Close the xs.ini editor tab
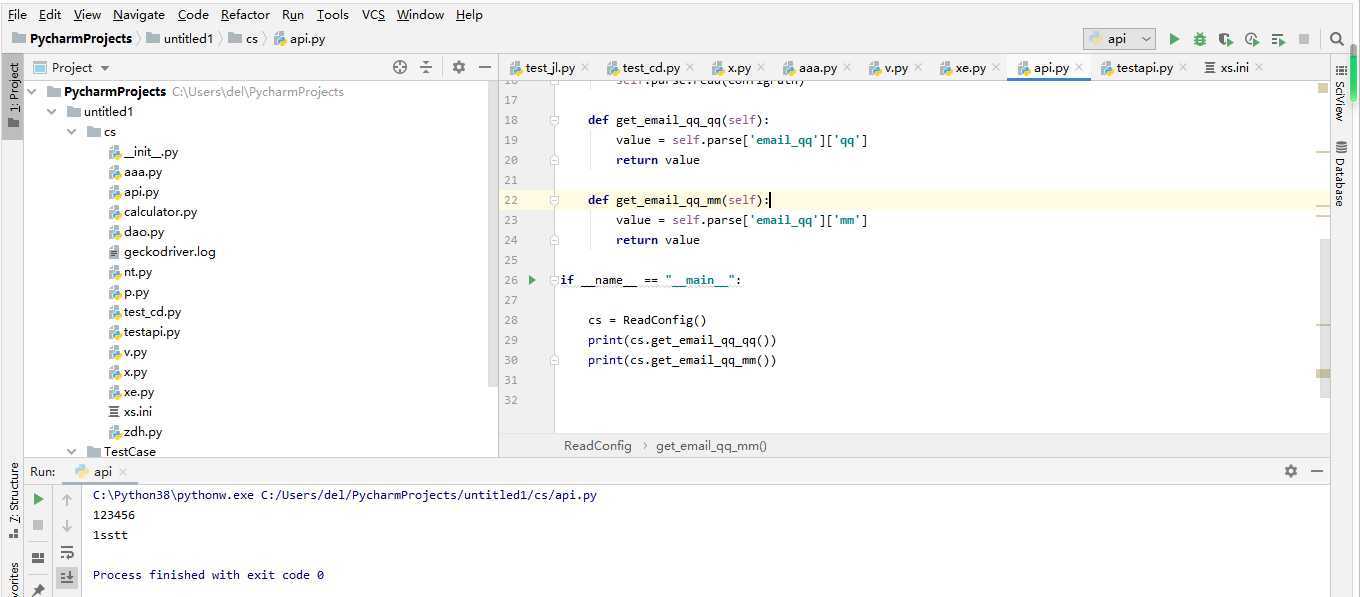Screen dimensions: 1360x597 1258,68
